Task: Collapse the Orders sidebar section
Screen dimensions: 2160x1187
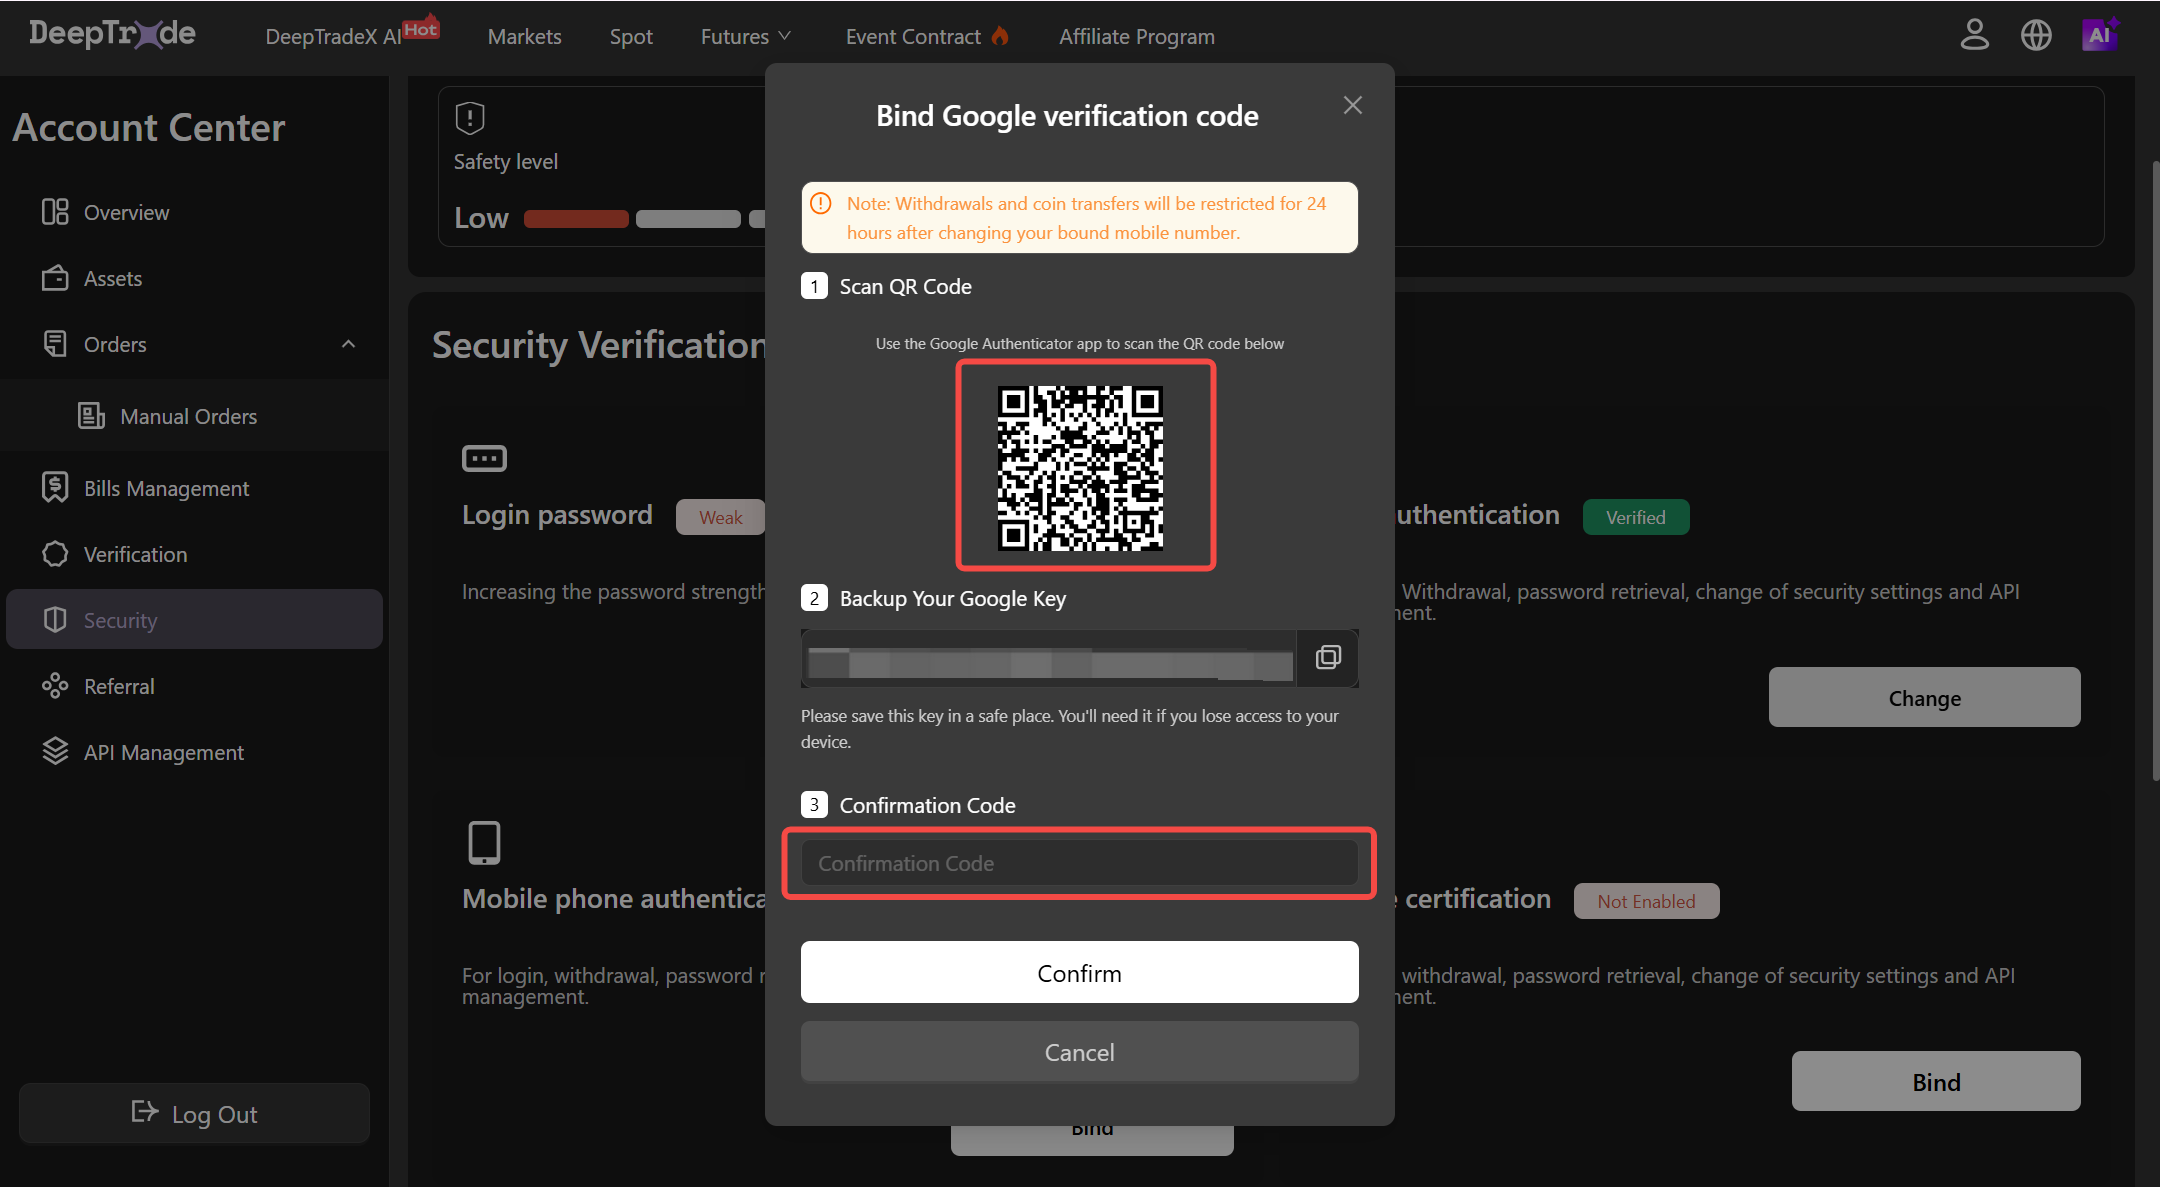Action: 348,344
